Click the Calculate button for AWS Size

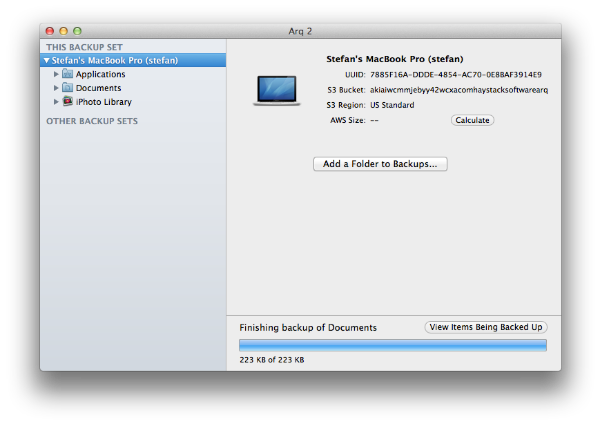472,120
